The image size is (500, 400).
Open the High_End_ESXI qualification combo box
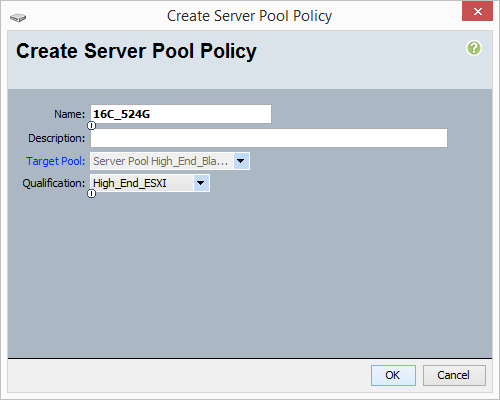click(150, 183)
